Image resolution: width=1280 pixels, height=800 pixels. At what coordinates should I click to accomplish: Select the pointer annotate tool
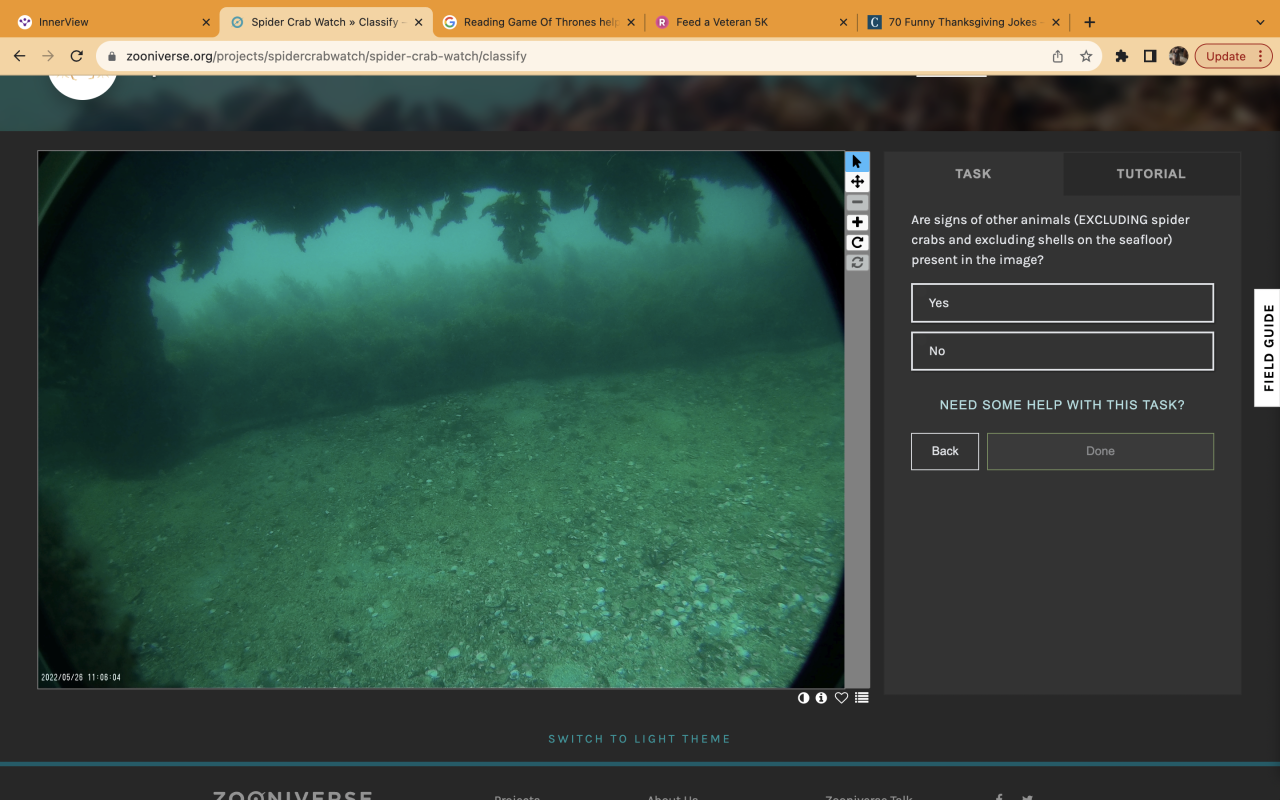[857, 162]
